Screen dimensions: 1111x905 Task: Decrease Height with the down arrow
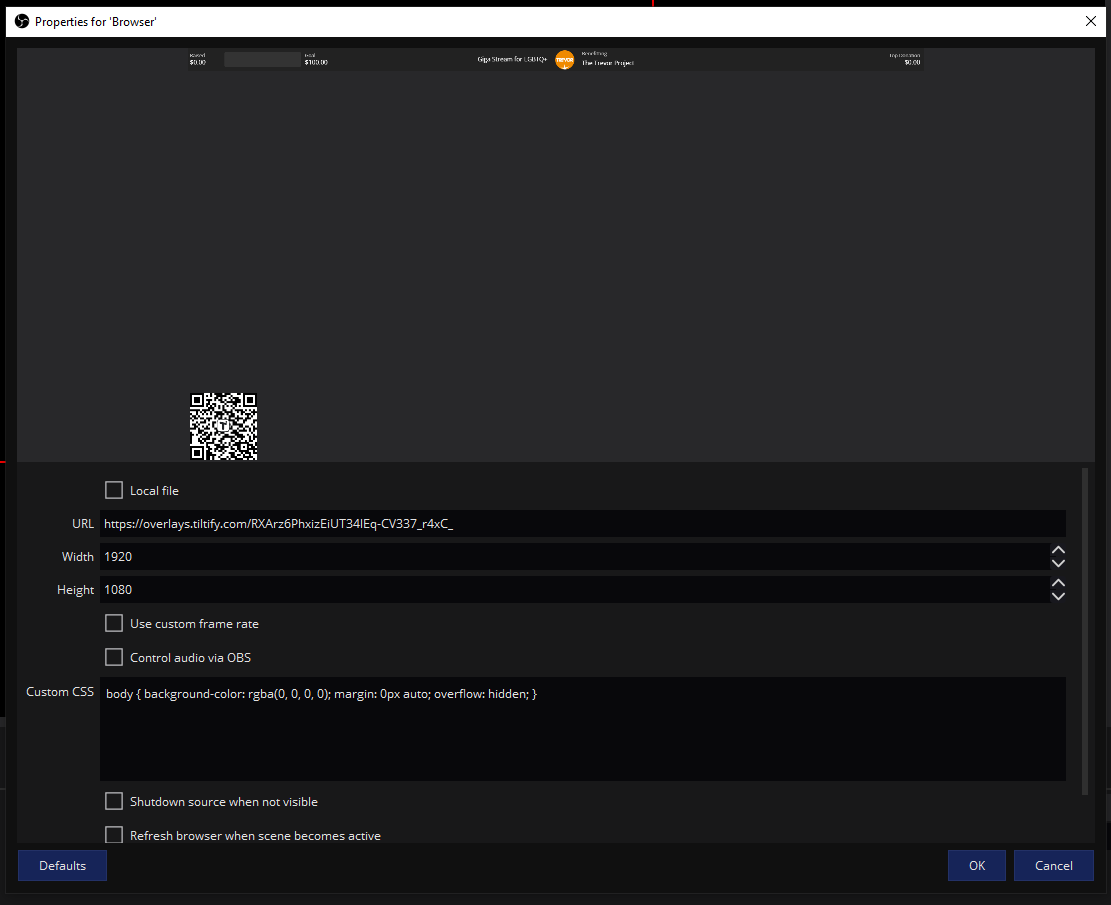[x=1058, y=596]
